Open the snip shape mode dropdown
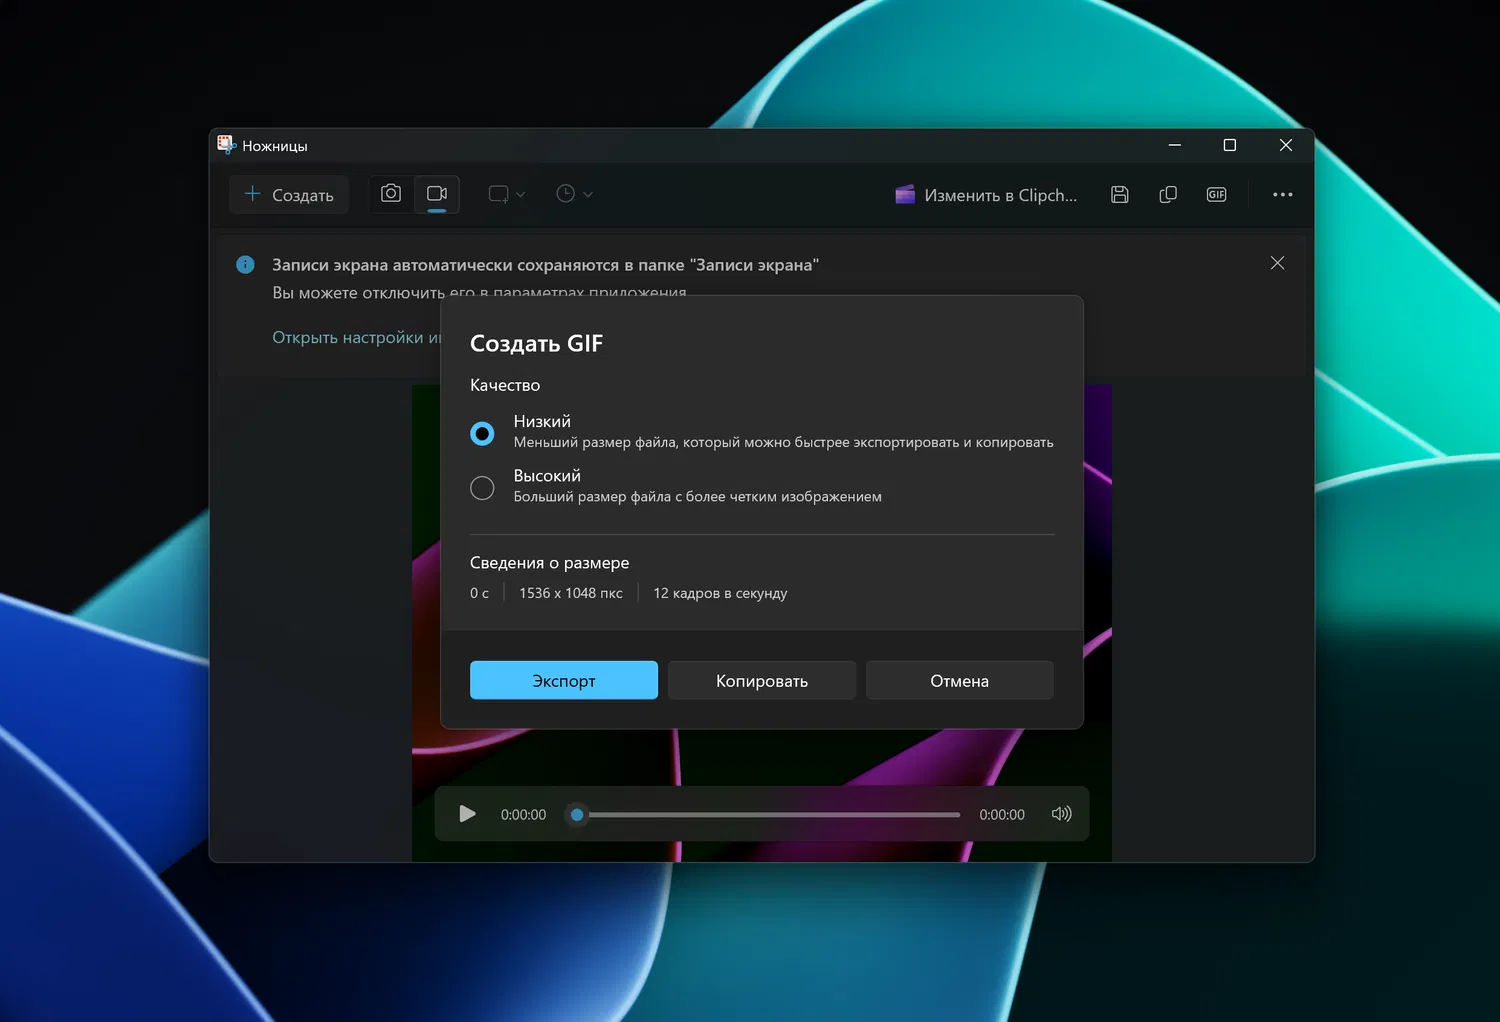Viewport: 1500px width, 1022px height. tap(506, 194)
